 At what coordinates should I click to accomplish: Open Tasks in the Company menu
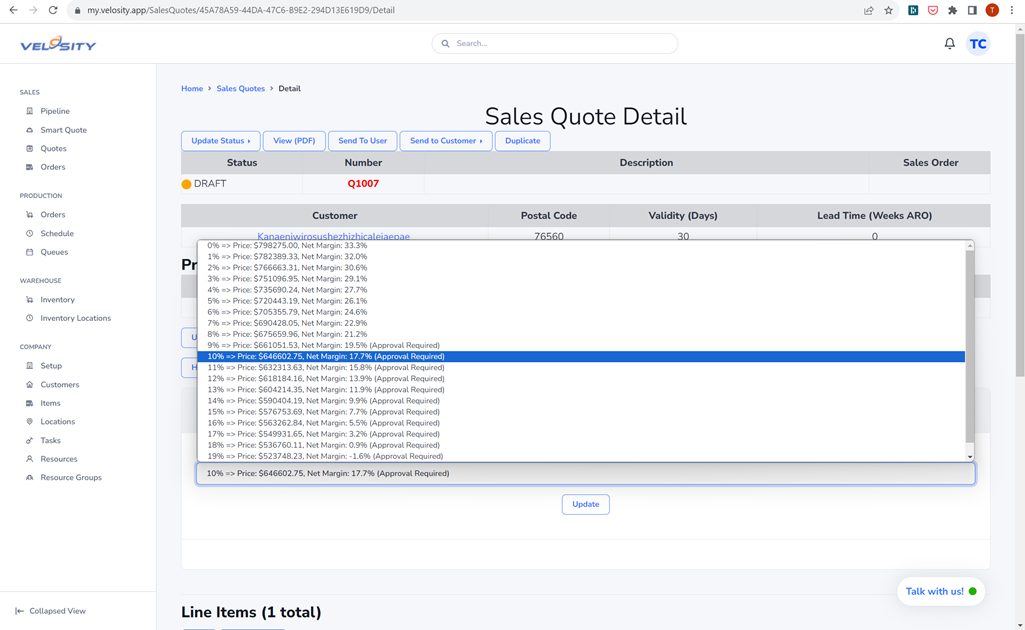pos(50,440)
